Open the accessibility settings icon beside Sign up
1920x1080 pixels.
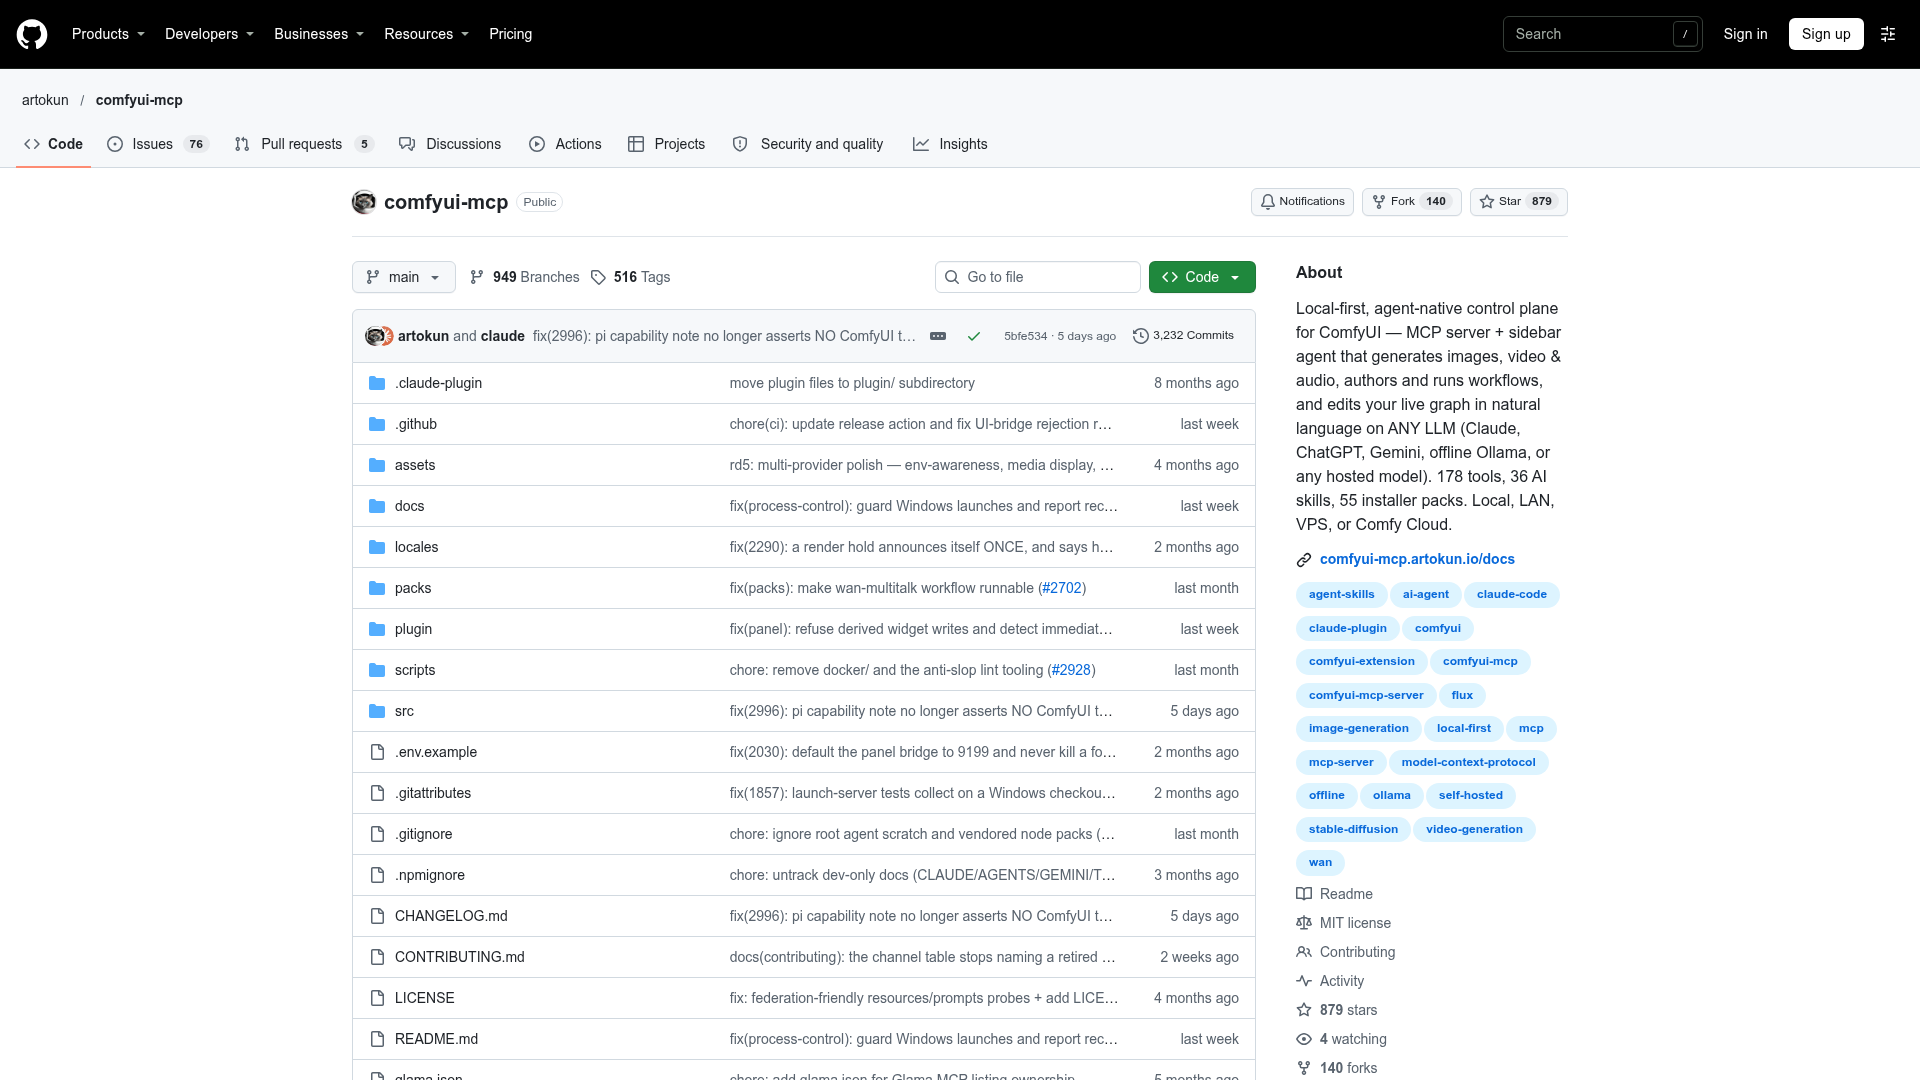[1888, 34]
